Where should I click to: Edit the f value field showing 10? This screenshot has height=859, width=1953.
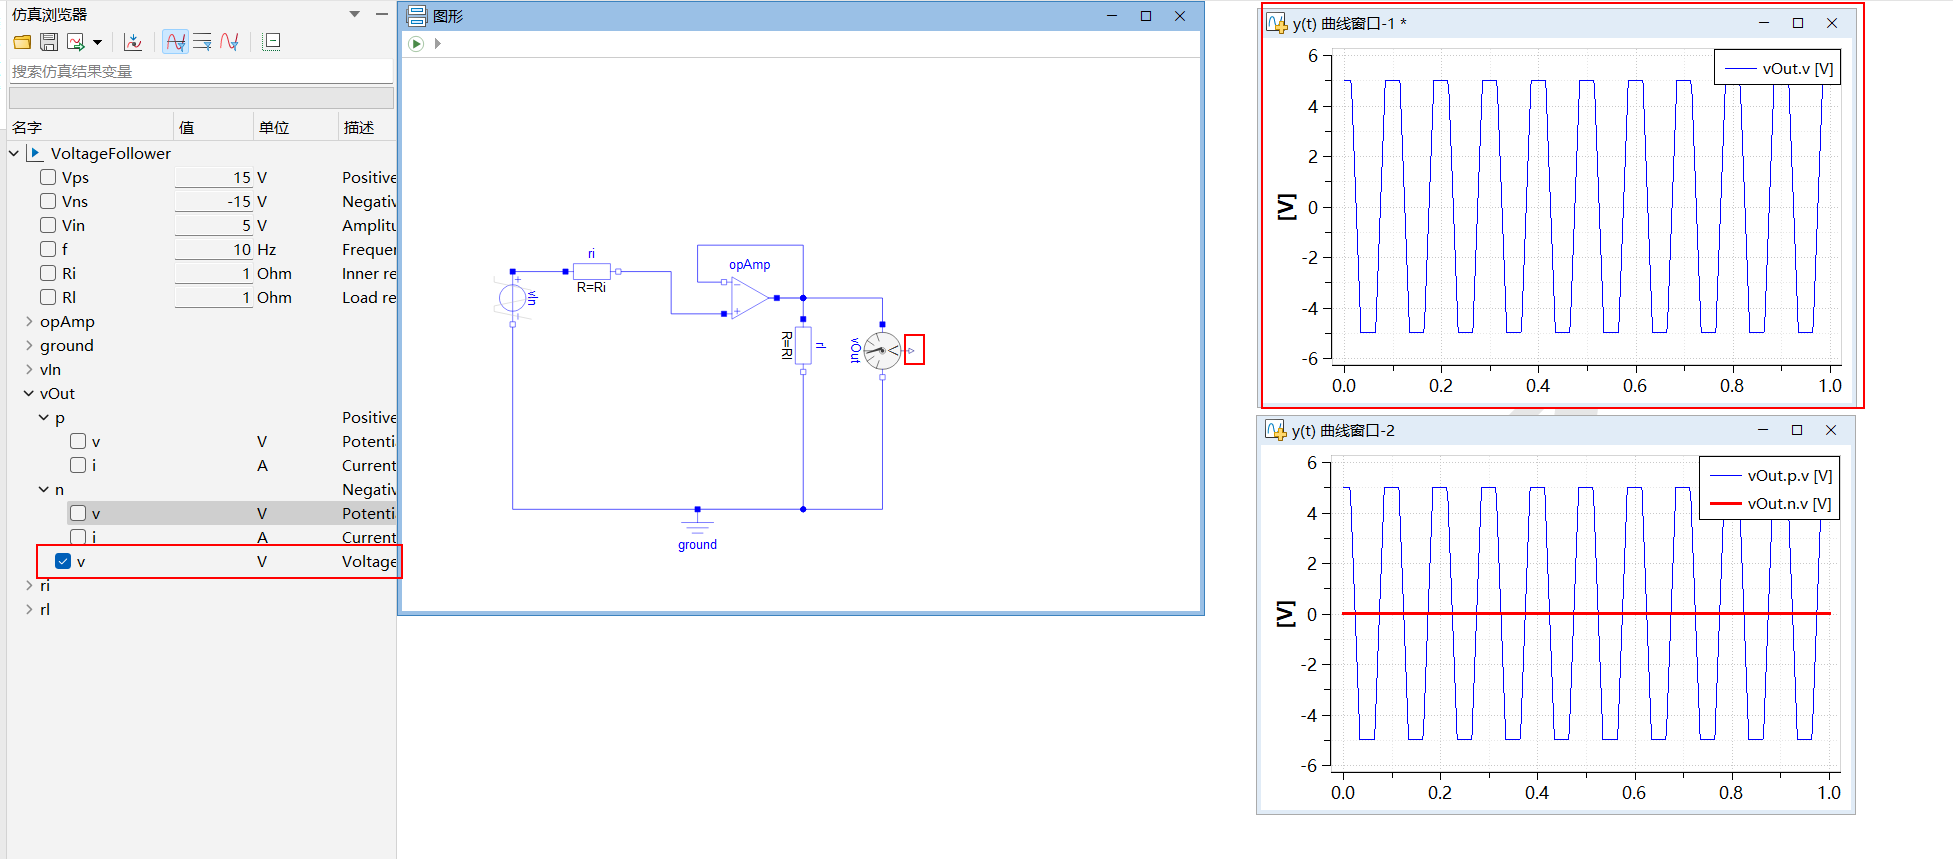214,249
